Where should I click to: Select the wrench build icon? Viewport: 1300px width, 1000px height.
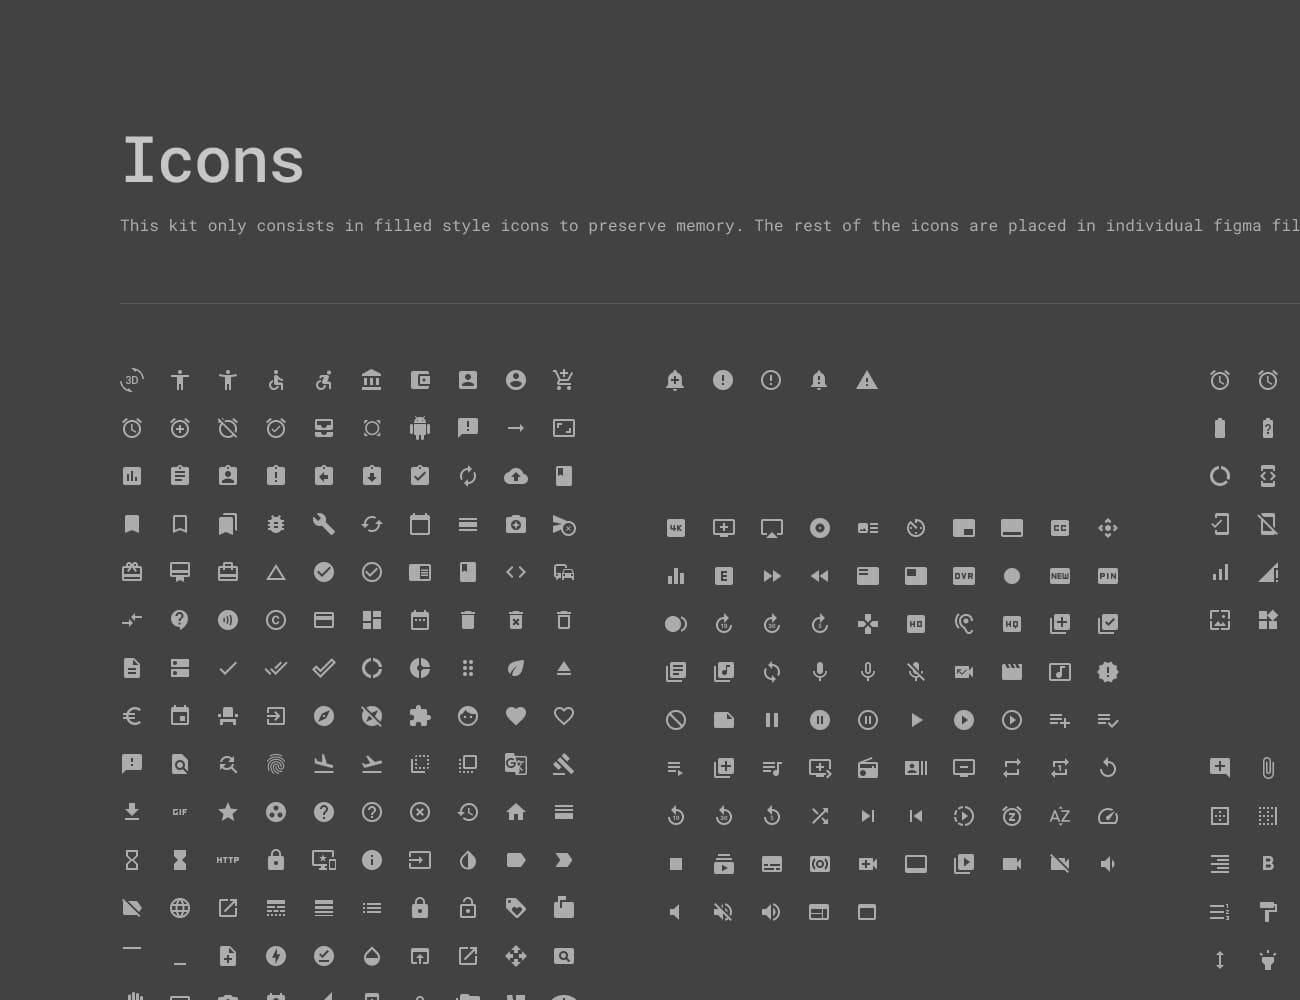click(x=324, y=524)
